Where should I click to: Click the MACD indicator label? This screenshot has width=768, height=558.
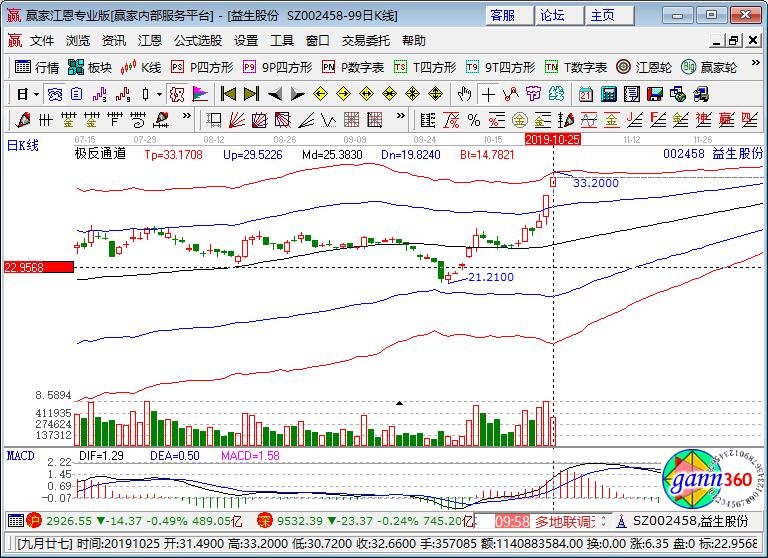[21, 456]
